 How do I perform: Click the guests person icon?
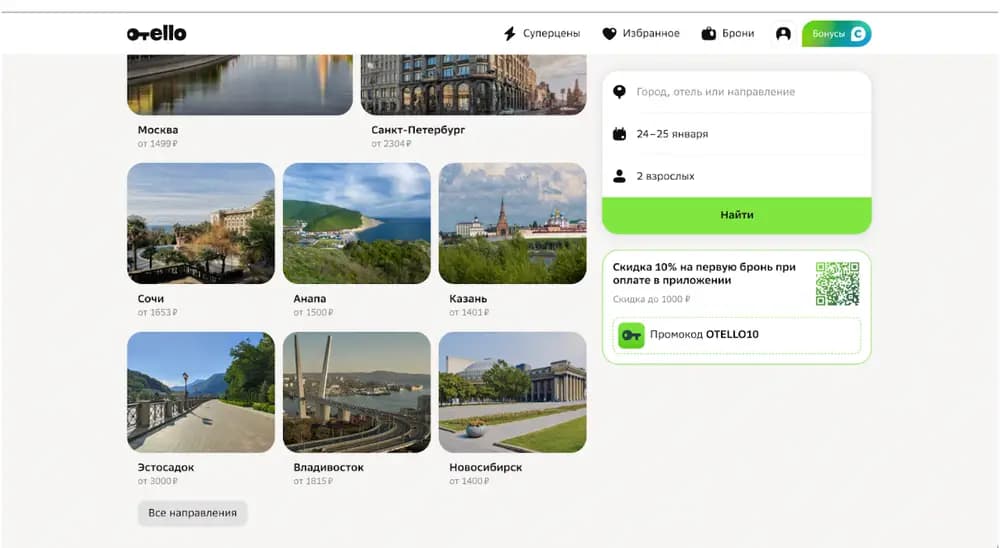tap(619, 176)
